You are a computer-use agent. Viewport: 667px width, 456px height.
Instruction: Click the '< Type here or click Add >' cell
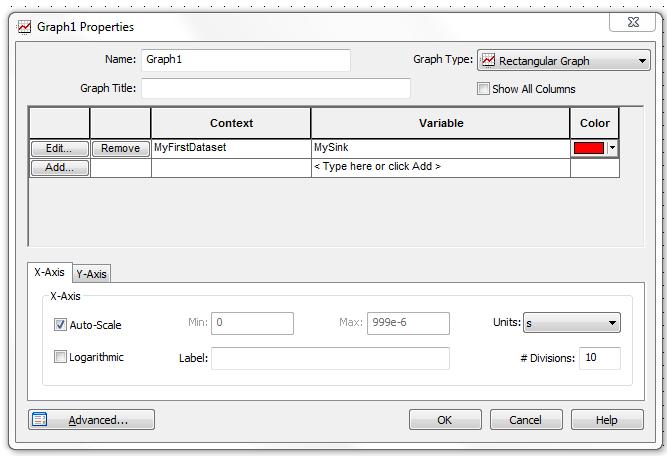point(441,167)
